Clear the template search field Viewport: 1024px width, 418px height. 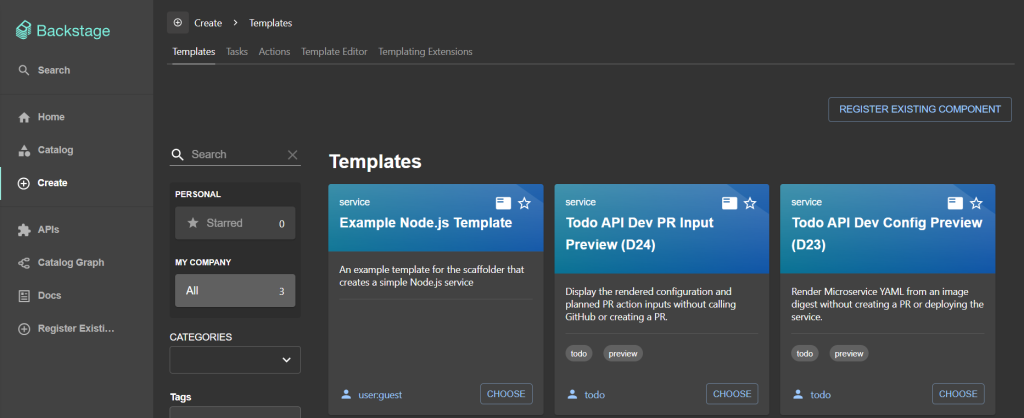click(x=293, y=155)
